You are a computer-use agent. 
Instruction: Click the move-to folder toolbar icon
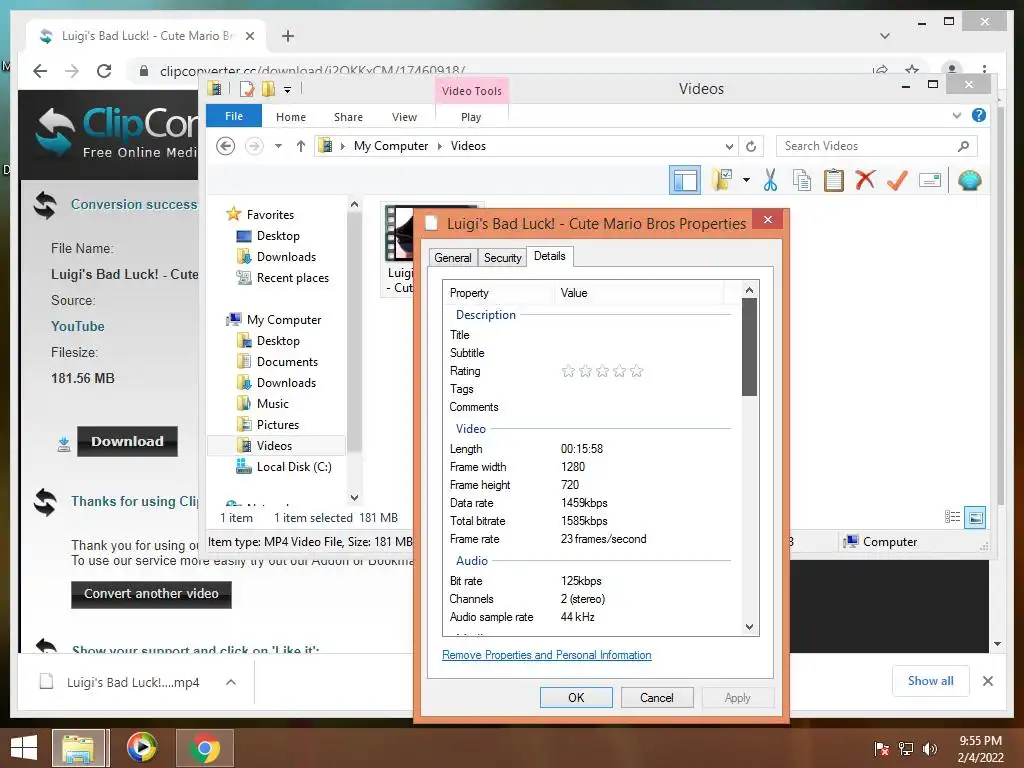click(722, 180)
